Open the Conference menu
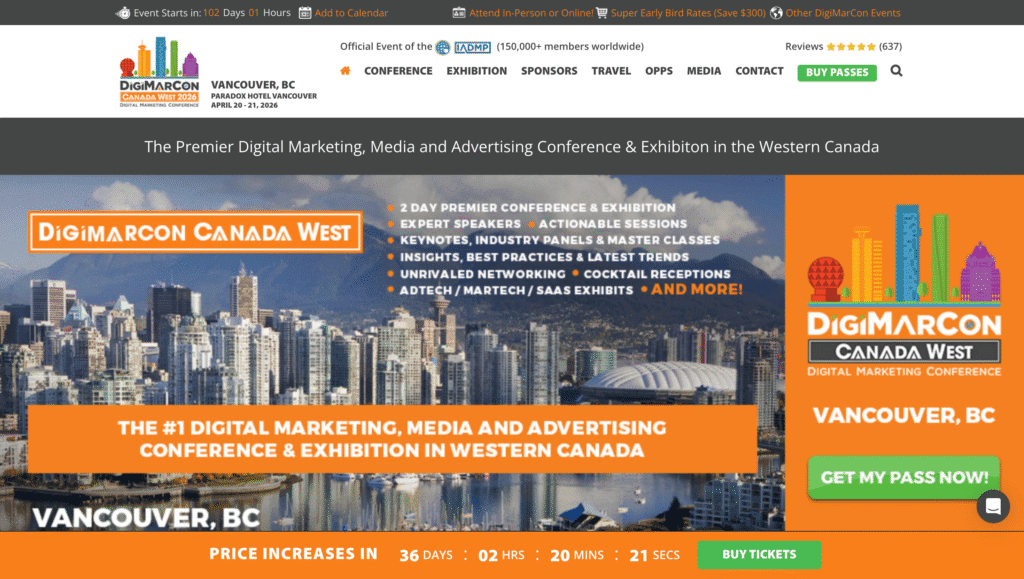1024x579 pixels. (398, 71)
